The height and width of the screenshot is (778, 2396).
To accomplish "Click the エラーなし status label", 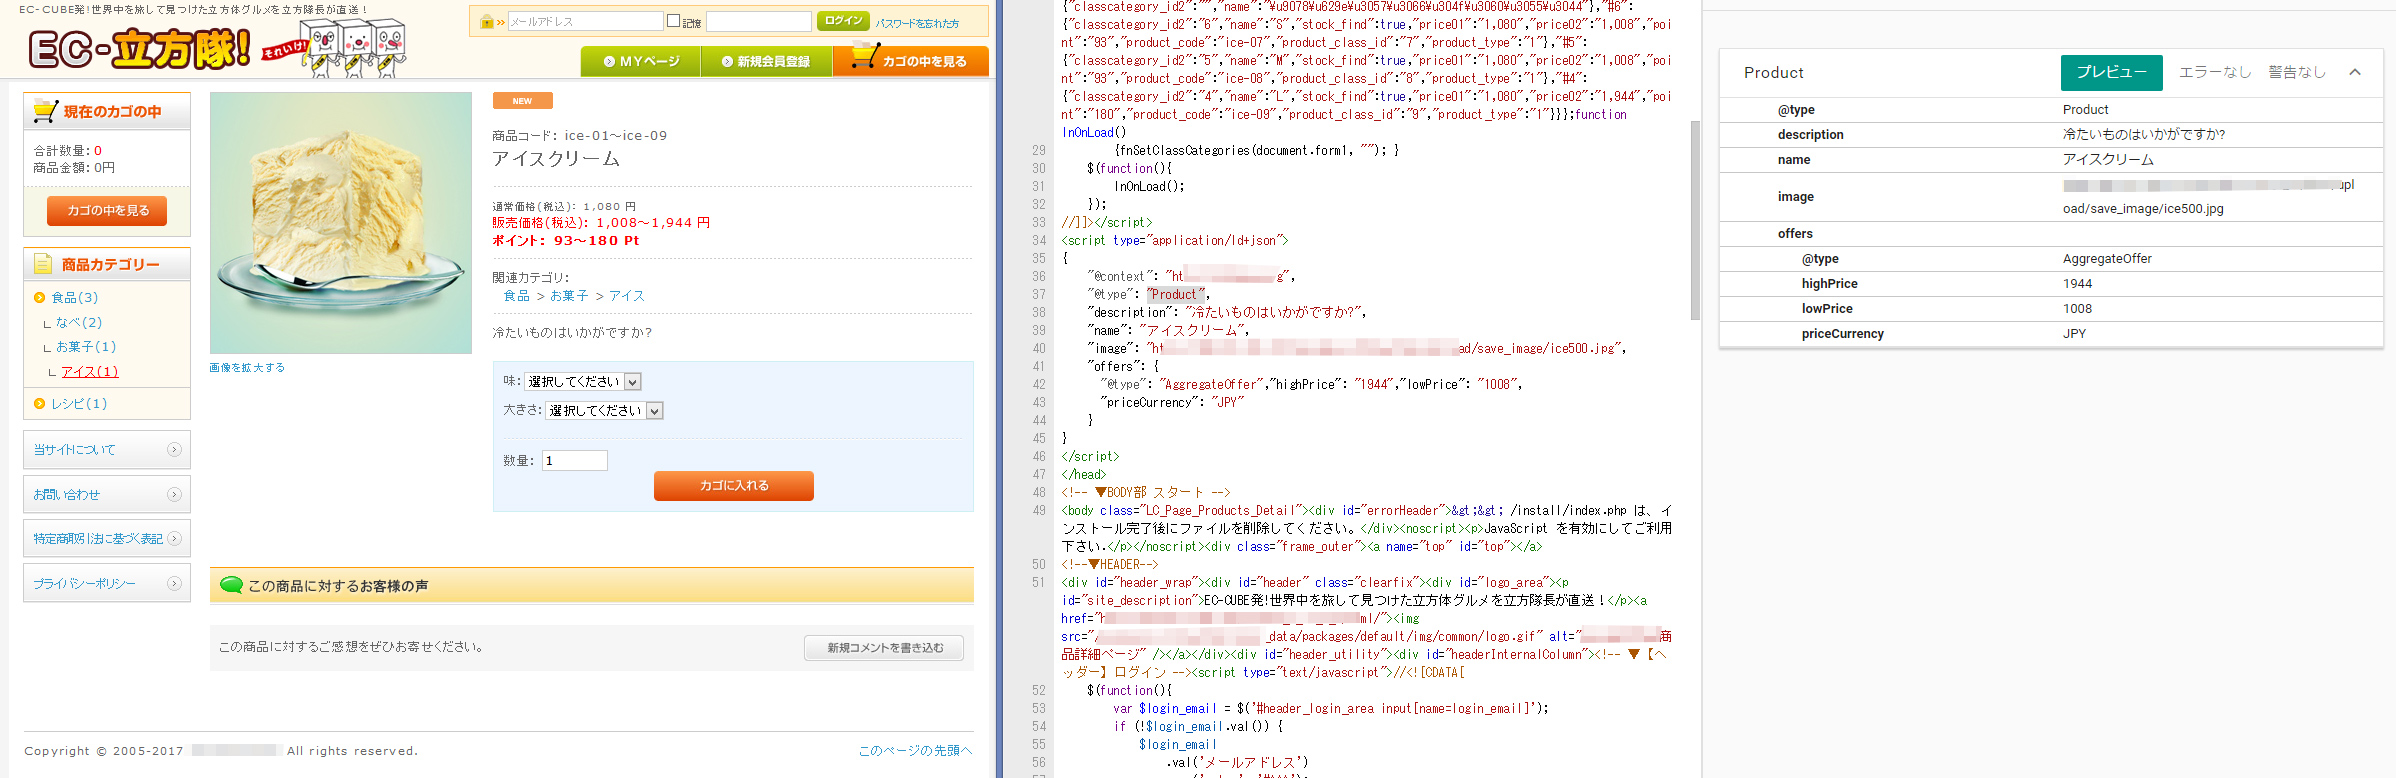I will coord(2214,72).
